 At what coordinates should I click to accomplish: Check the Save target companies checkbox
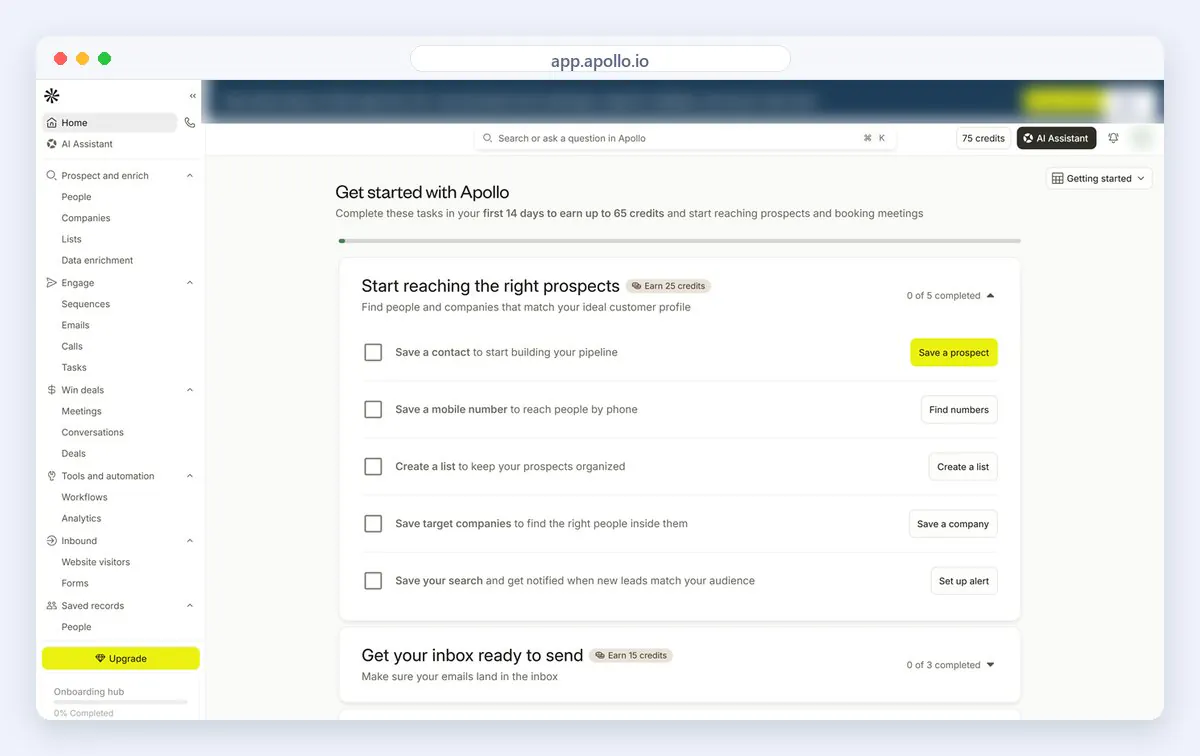[x=373, y=523]
